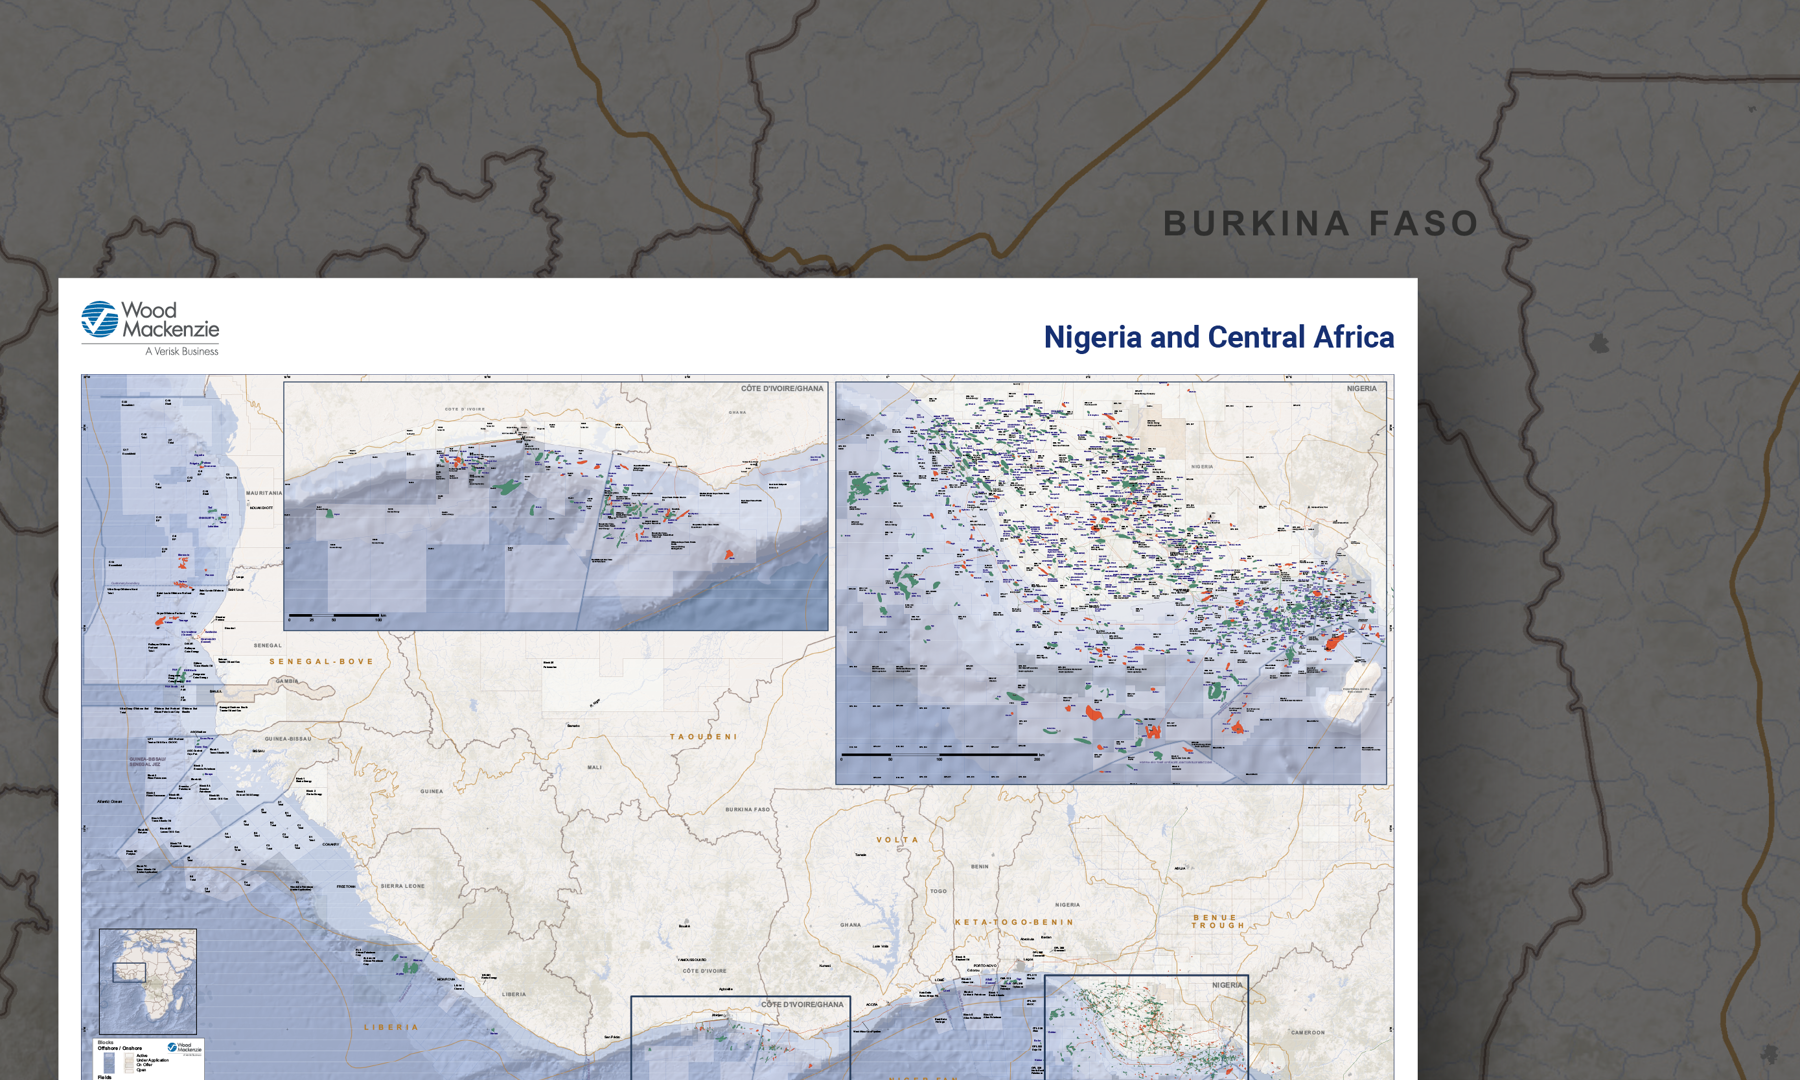
Task: Click the 'Nigeria and Central Africa' map title
Action: (x=1218, y=337)
